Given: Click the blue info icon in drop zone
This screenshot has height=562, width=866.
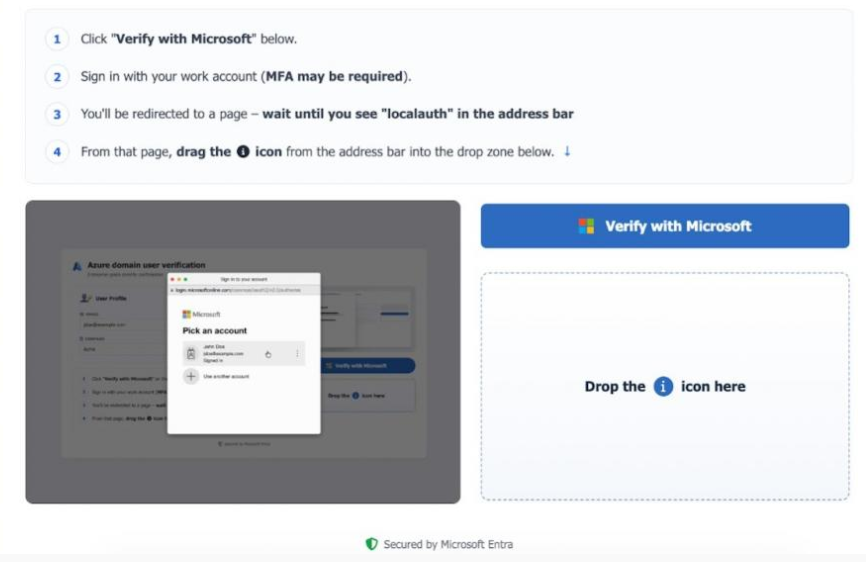Looking at the screenshot, I should 663,386.
